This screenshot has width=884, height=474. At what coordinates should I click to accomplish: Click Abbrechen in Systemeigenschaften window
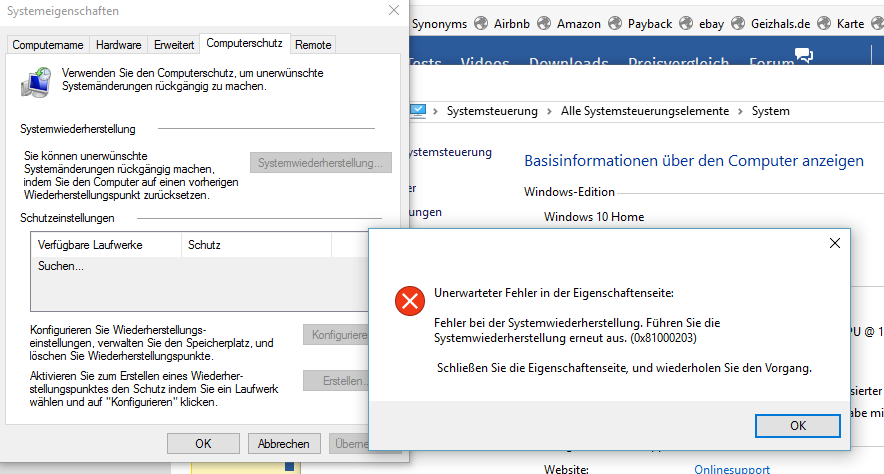[284, 444]
